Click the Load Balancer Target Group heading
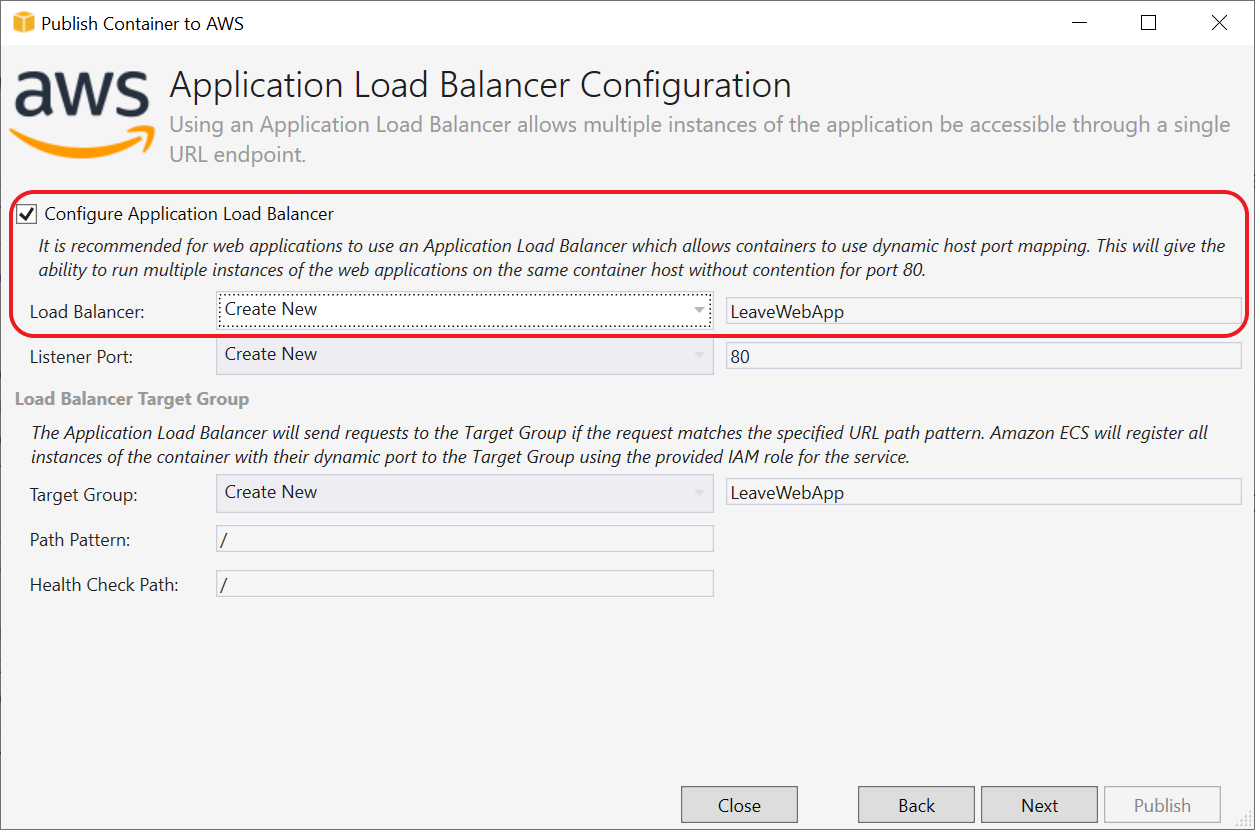 [132, 399]
